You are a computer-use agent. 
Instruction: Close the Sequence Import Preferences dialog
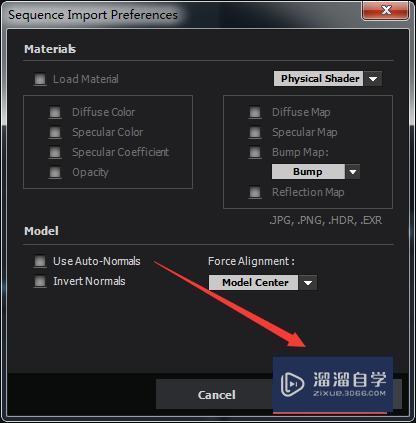tap(386, 11)
